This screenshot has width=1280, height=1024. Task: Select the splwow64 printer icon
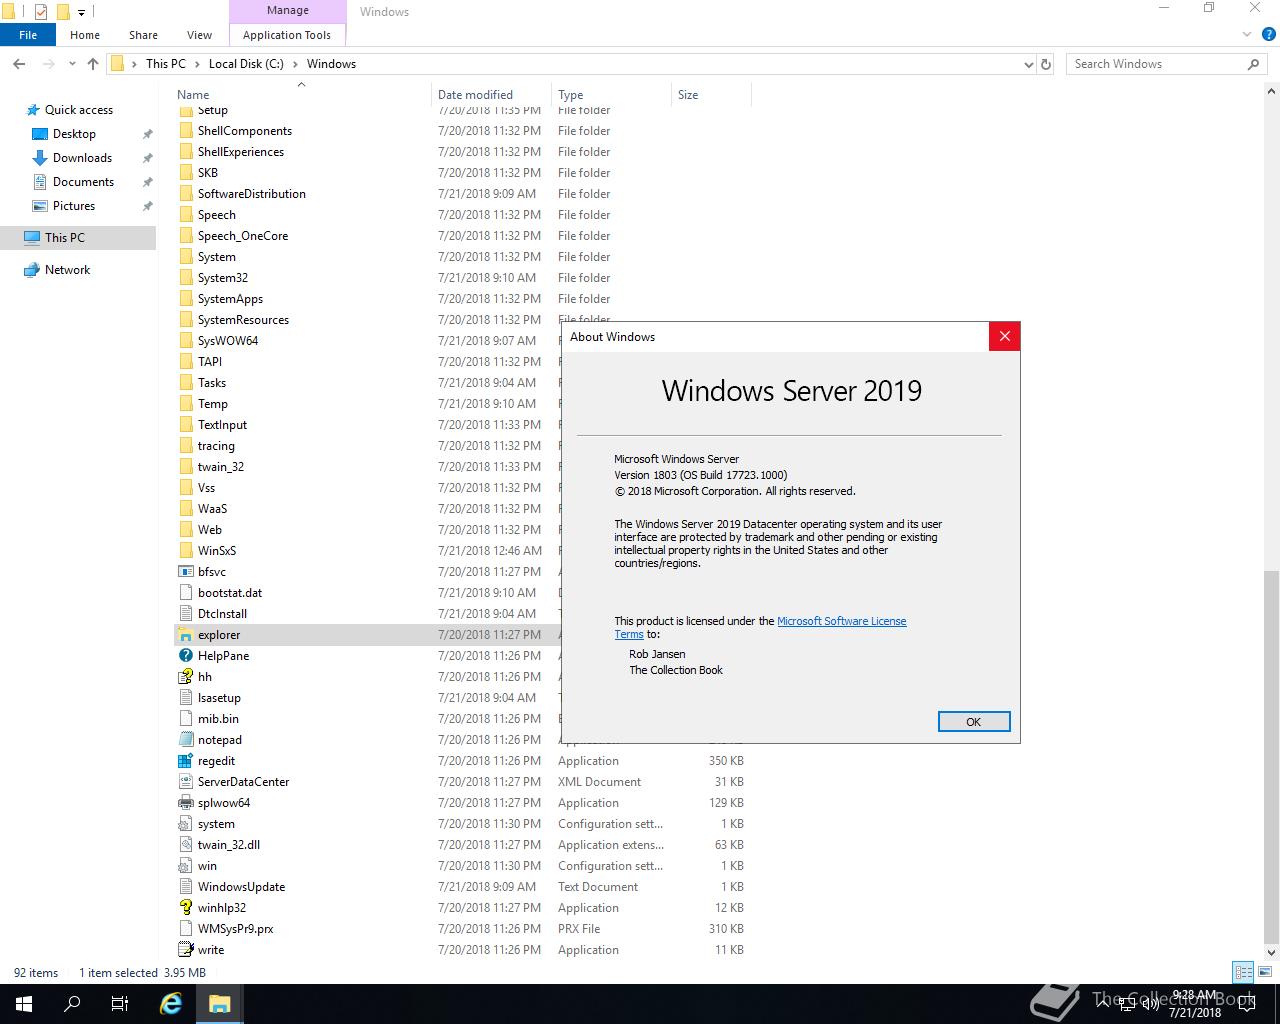pyautogui.click(x=185, y=803)
